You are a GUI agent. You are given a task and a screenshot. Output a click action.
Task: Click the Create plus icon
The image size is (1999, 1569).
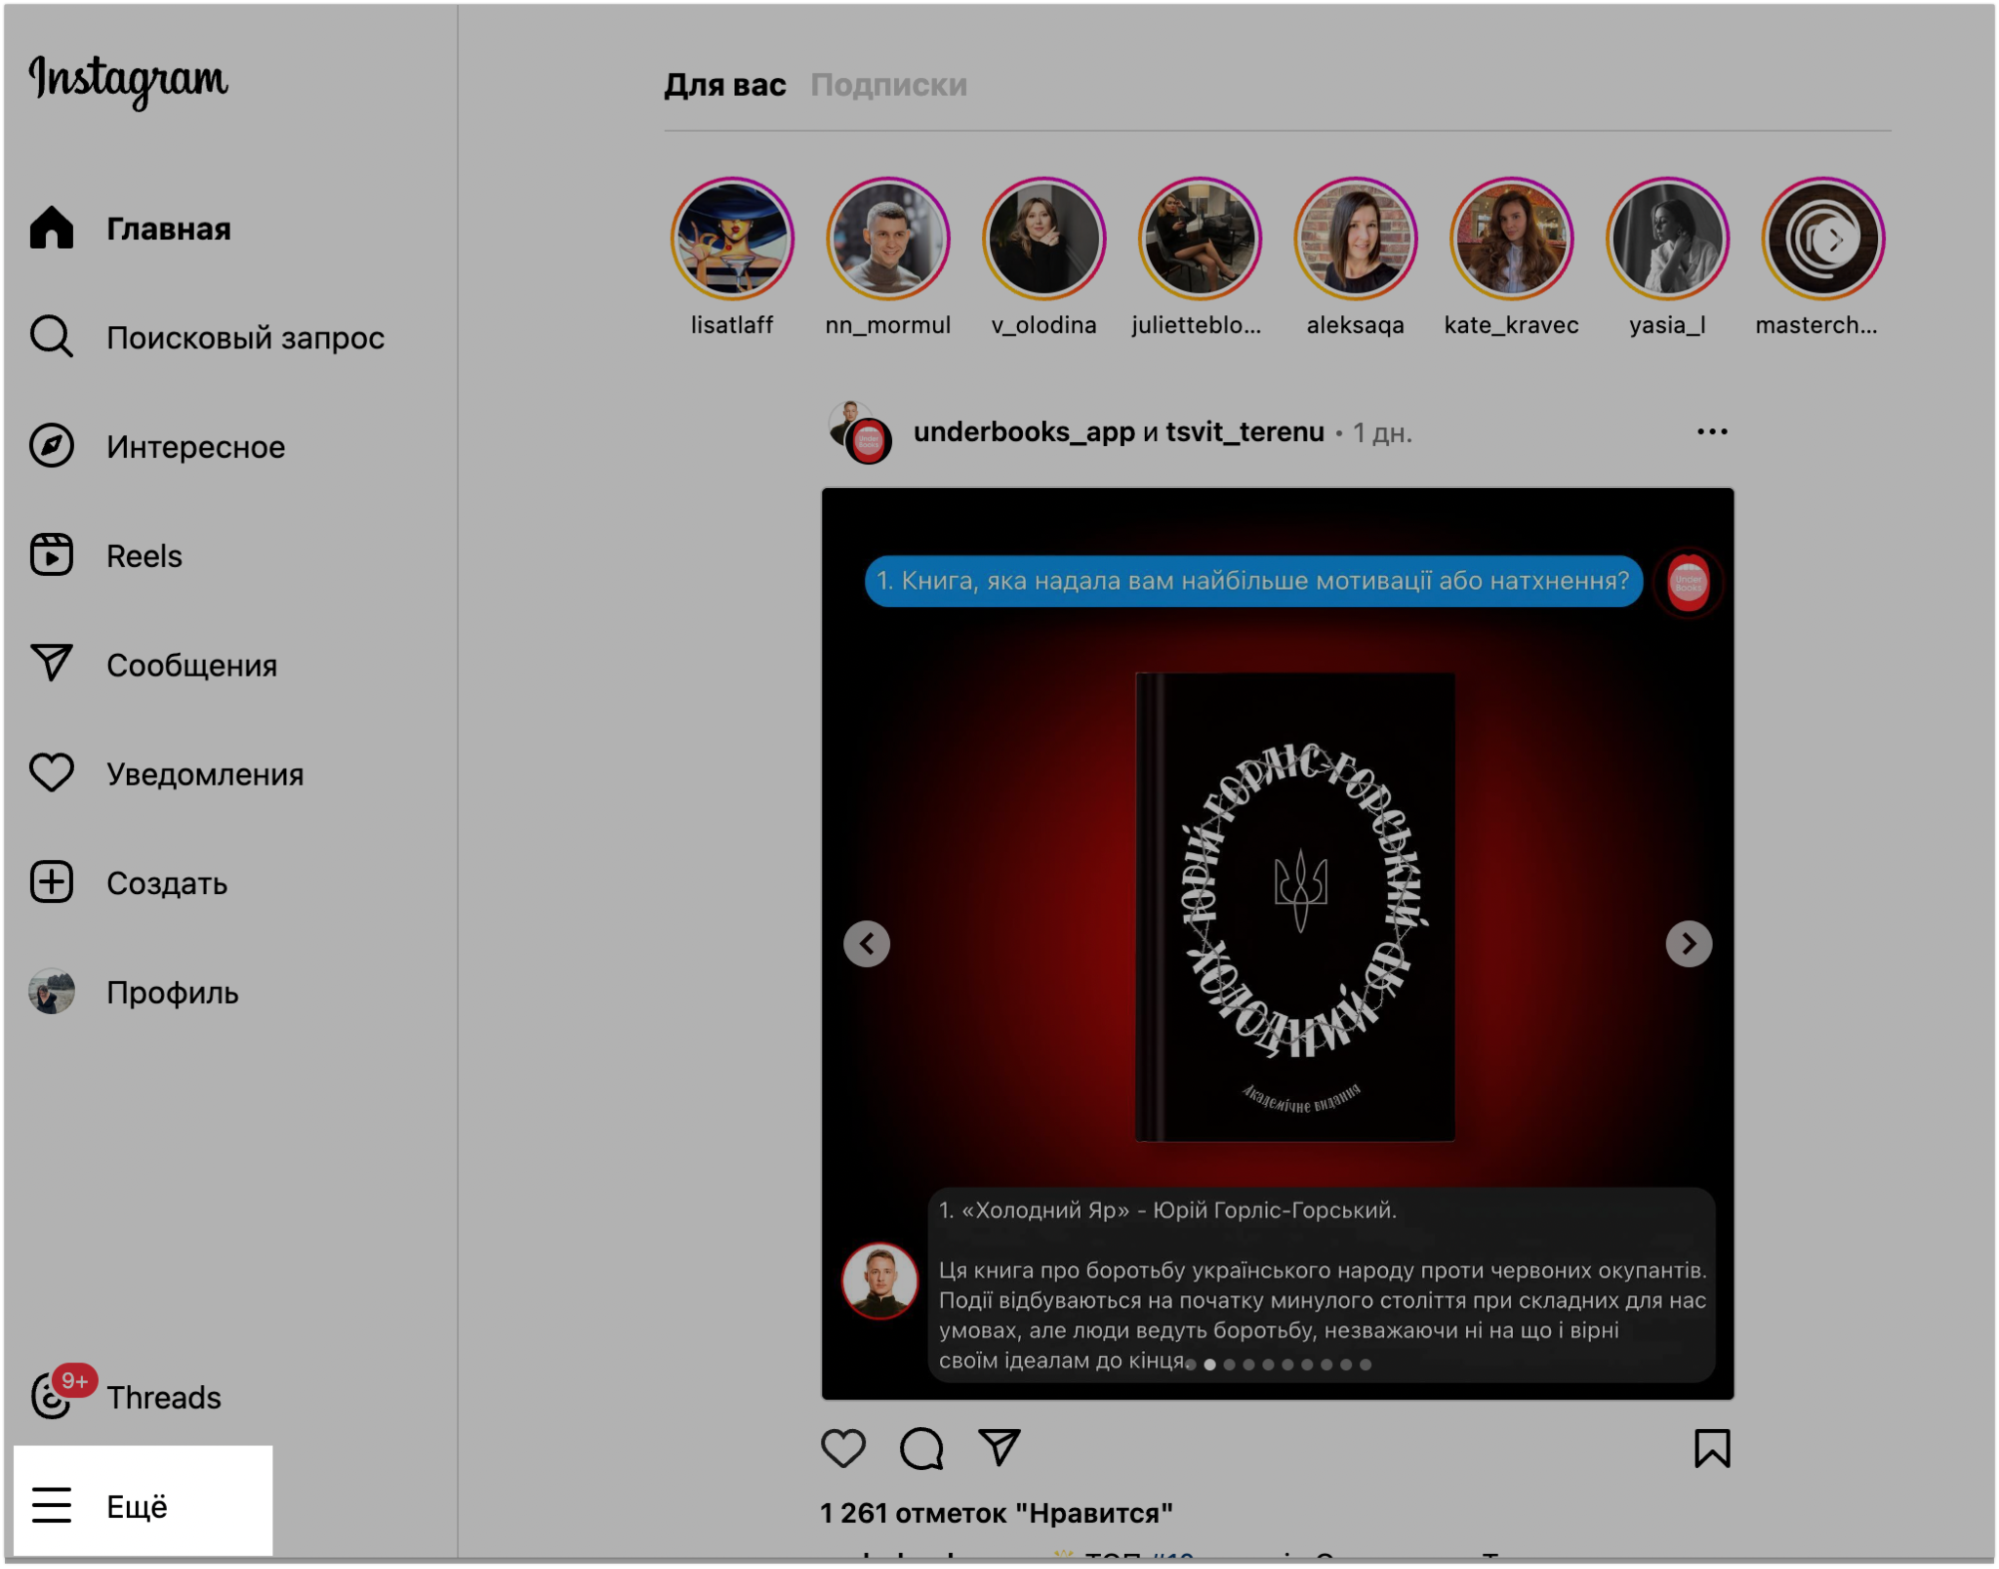tap(51, 882)
